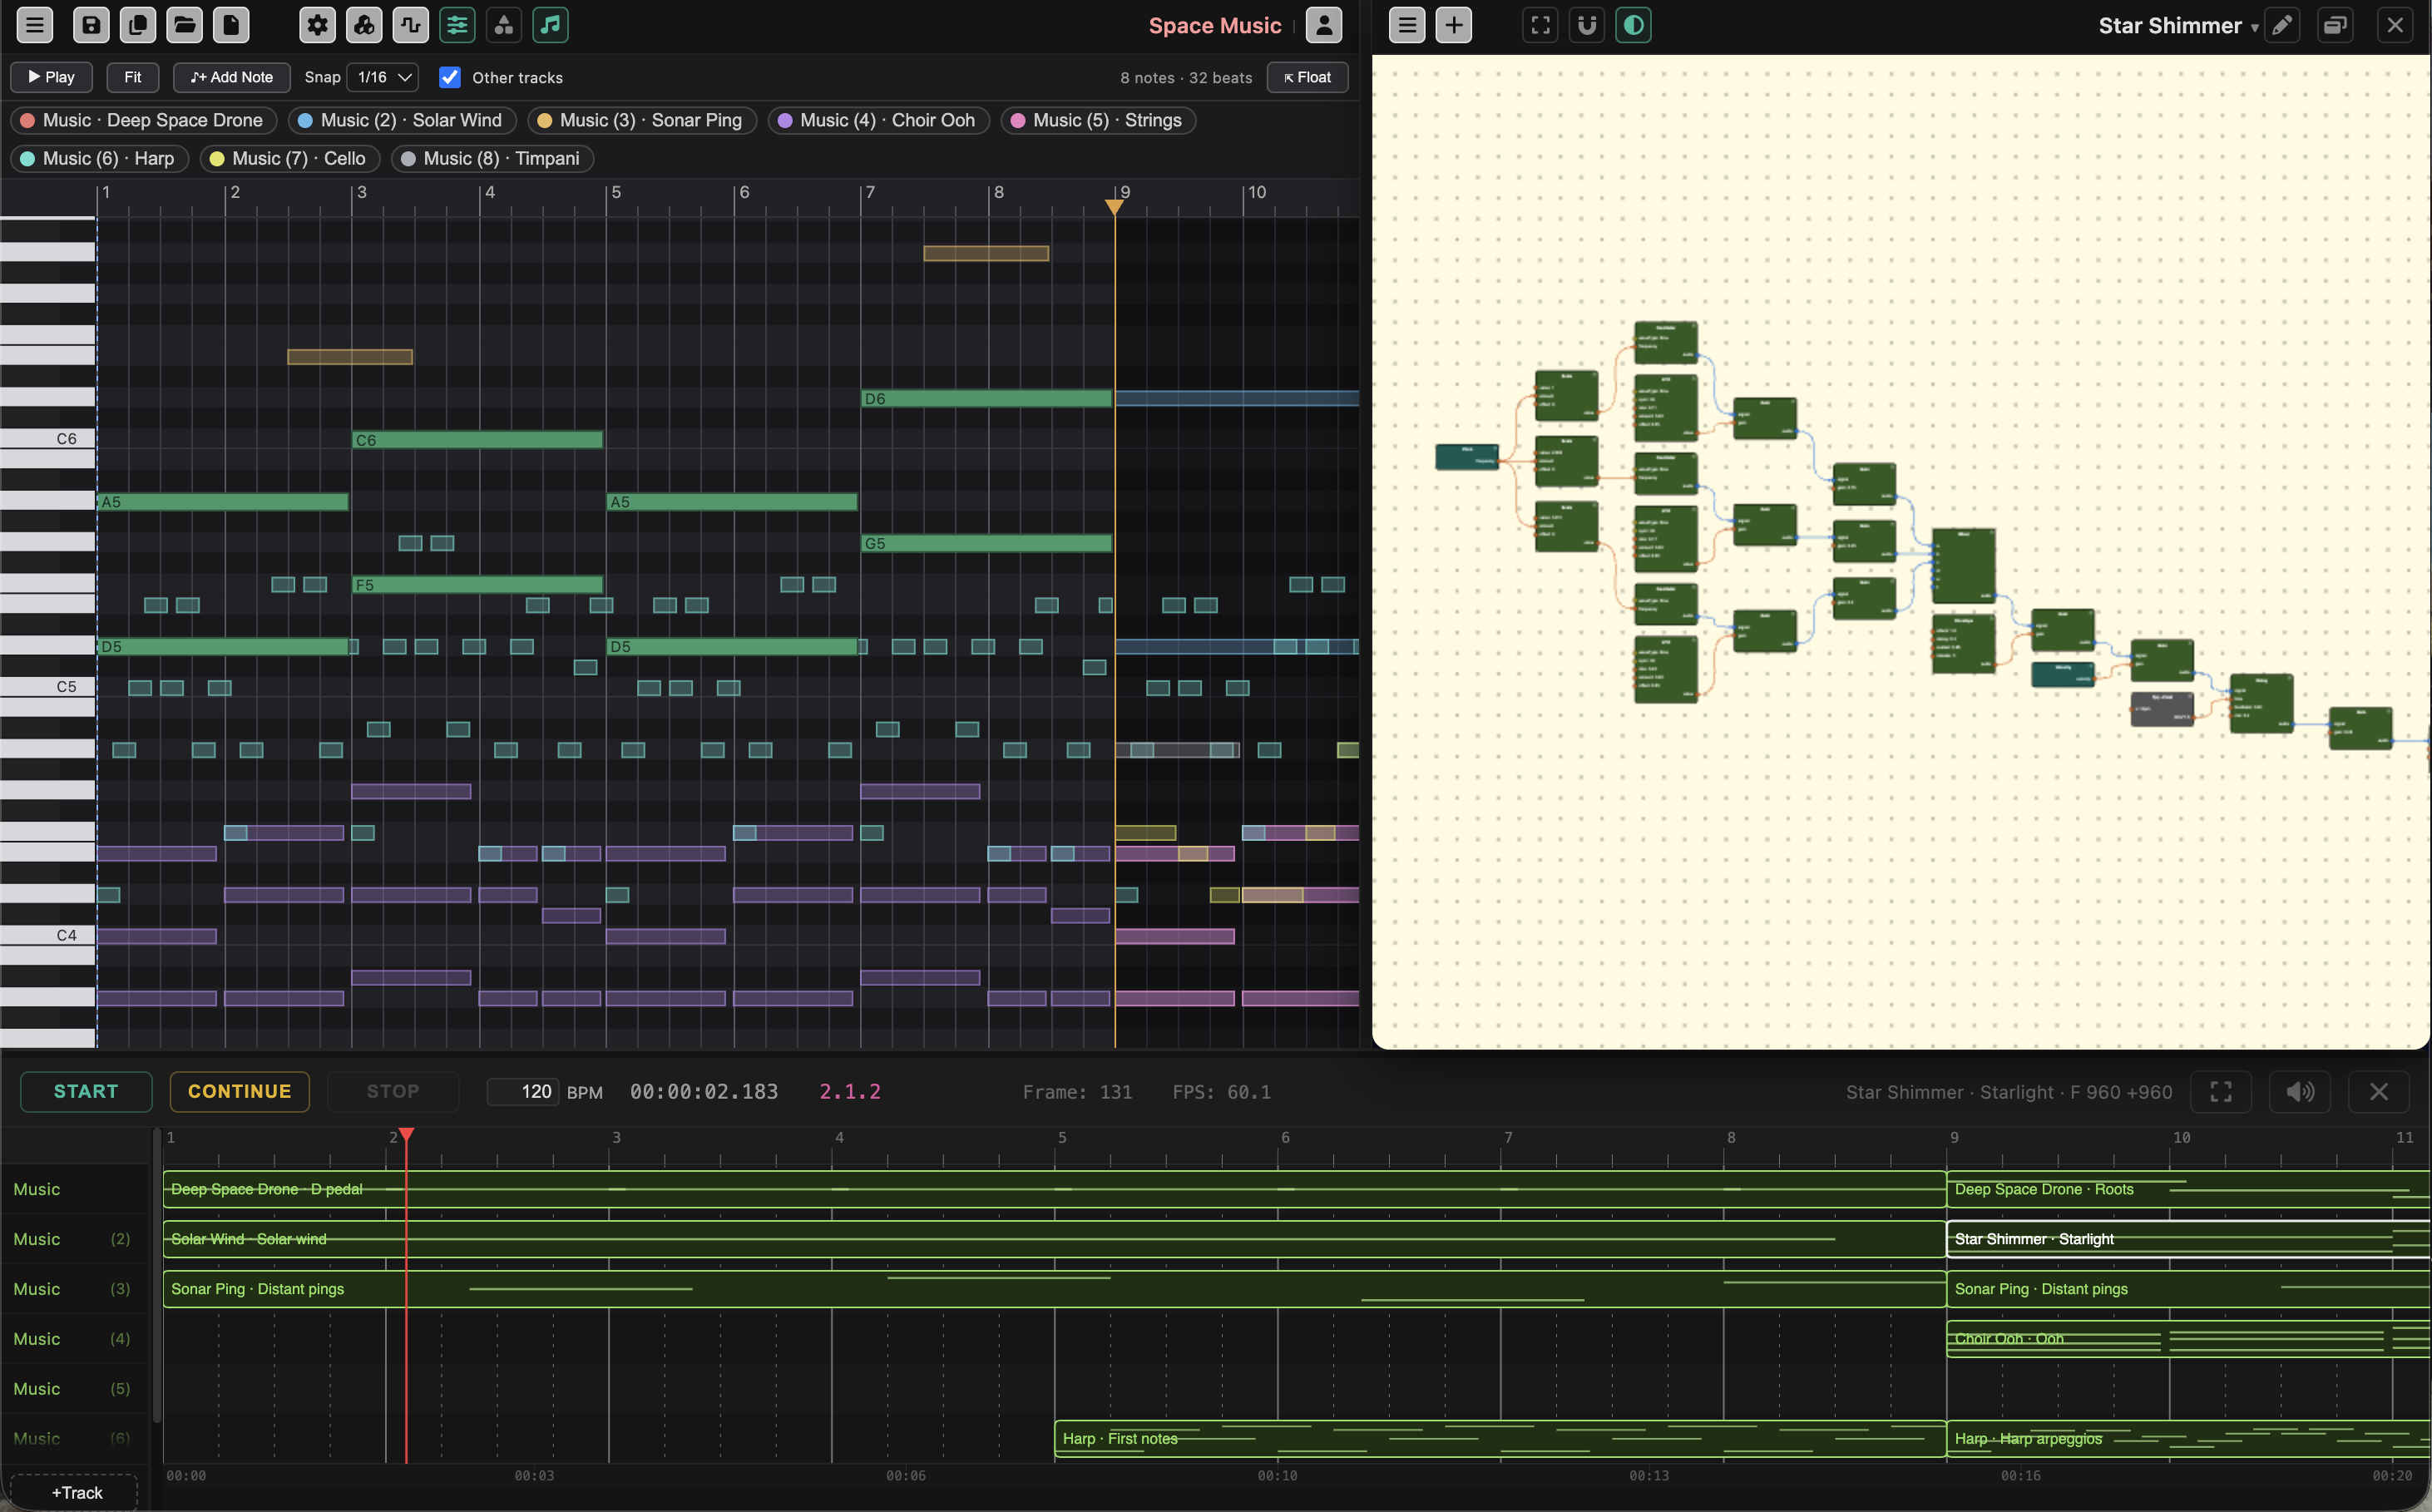Click the new file icon
The height and width of the screenshot is (1512, 2432).
pyautogui.click(x=231, y=25)
